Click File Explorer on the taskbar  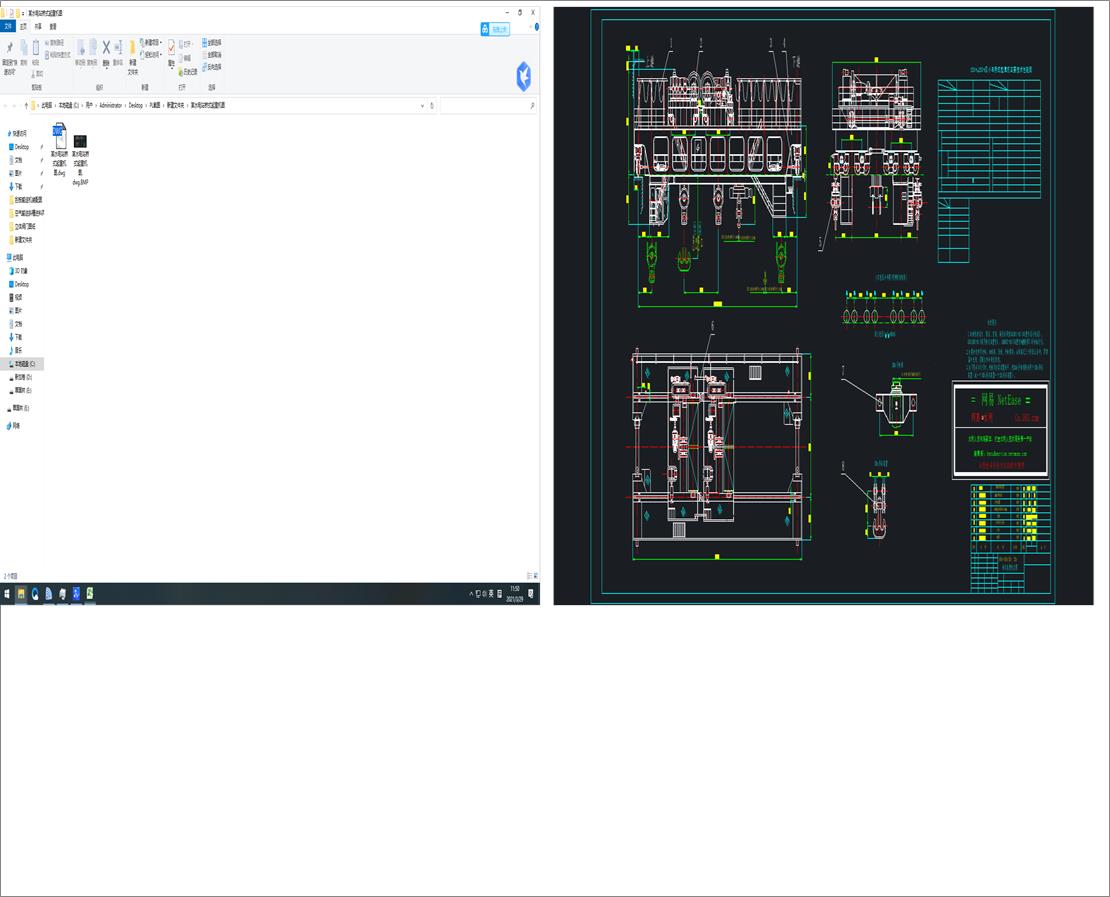click(x=21, y=594)
